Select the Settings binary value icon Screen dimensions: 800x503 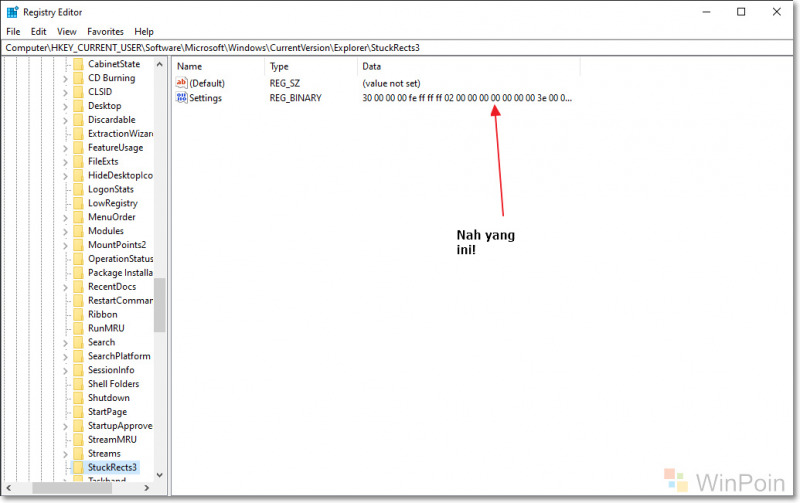click(x=182, y=97)
